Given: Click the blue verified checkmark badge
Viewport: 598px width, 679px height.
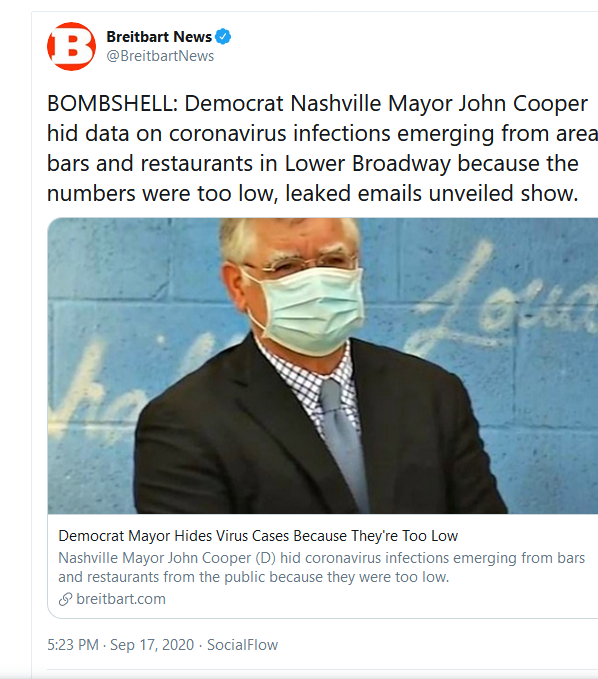Looking at the screenshot, I should click(223, 37).
